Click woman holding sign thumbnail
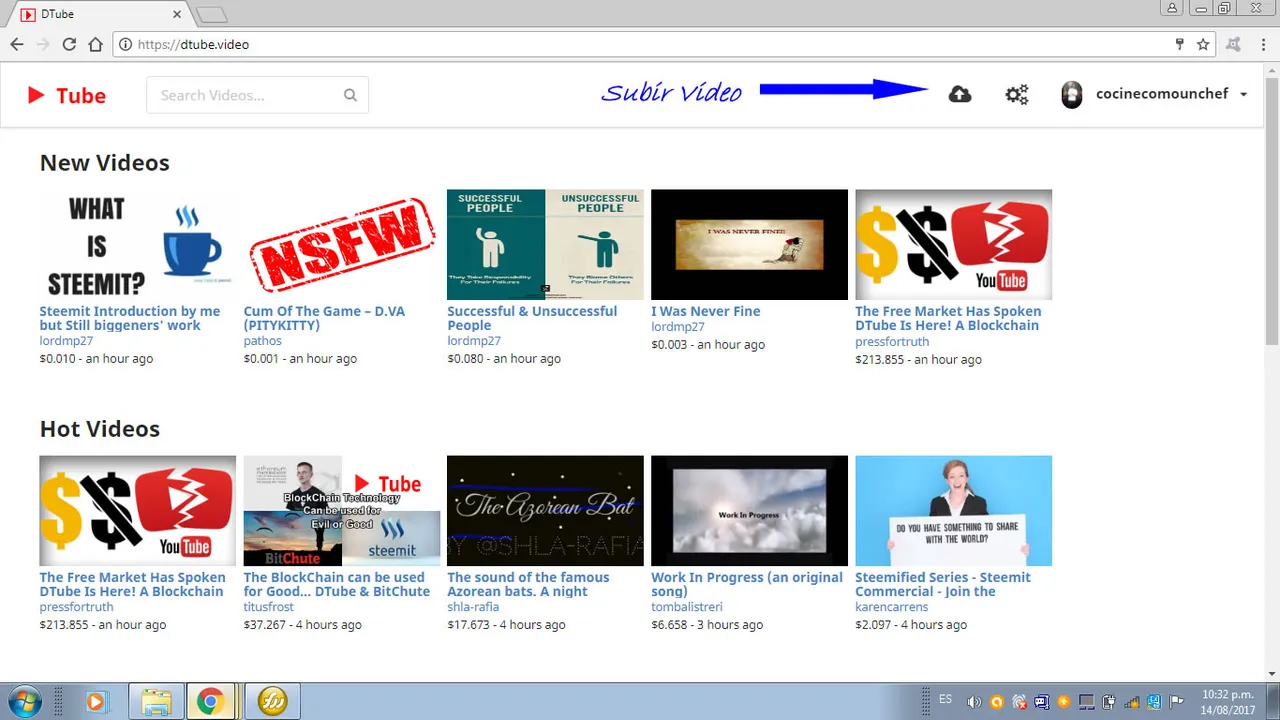The image size is (1280, 720). [953, 511]
